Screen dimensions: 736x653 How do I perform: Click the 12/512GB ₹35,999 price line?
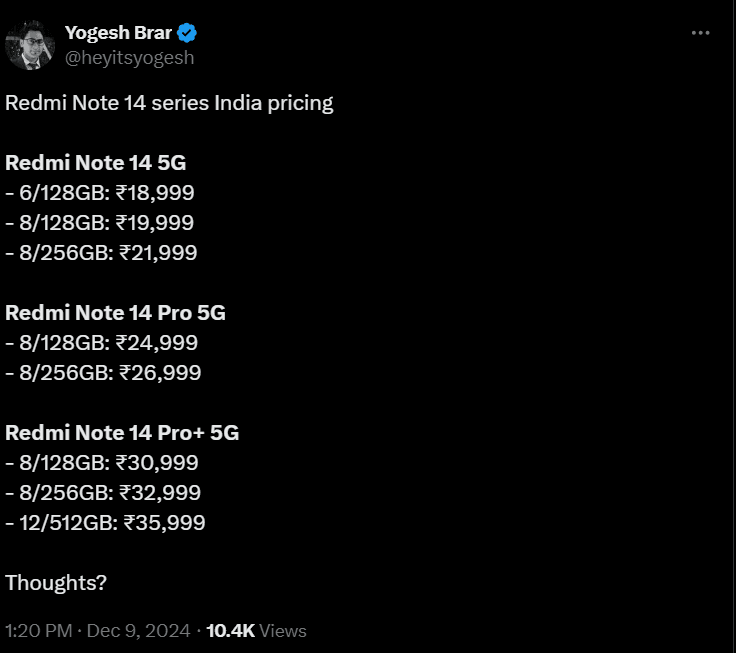click(105, 523)
